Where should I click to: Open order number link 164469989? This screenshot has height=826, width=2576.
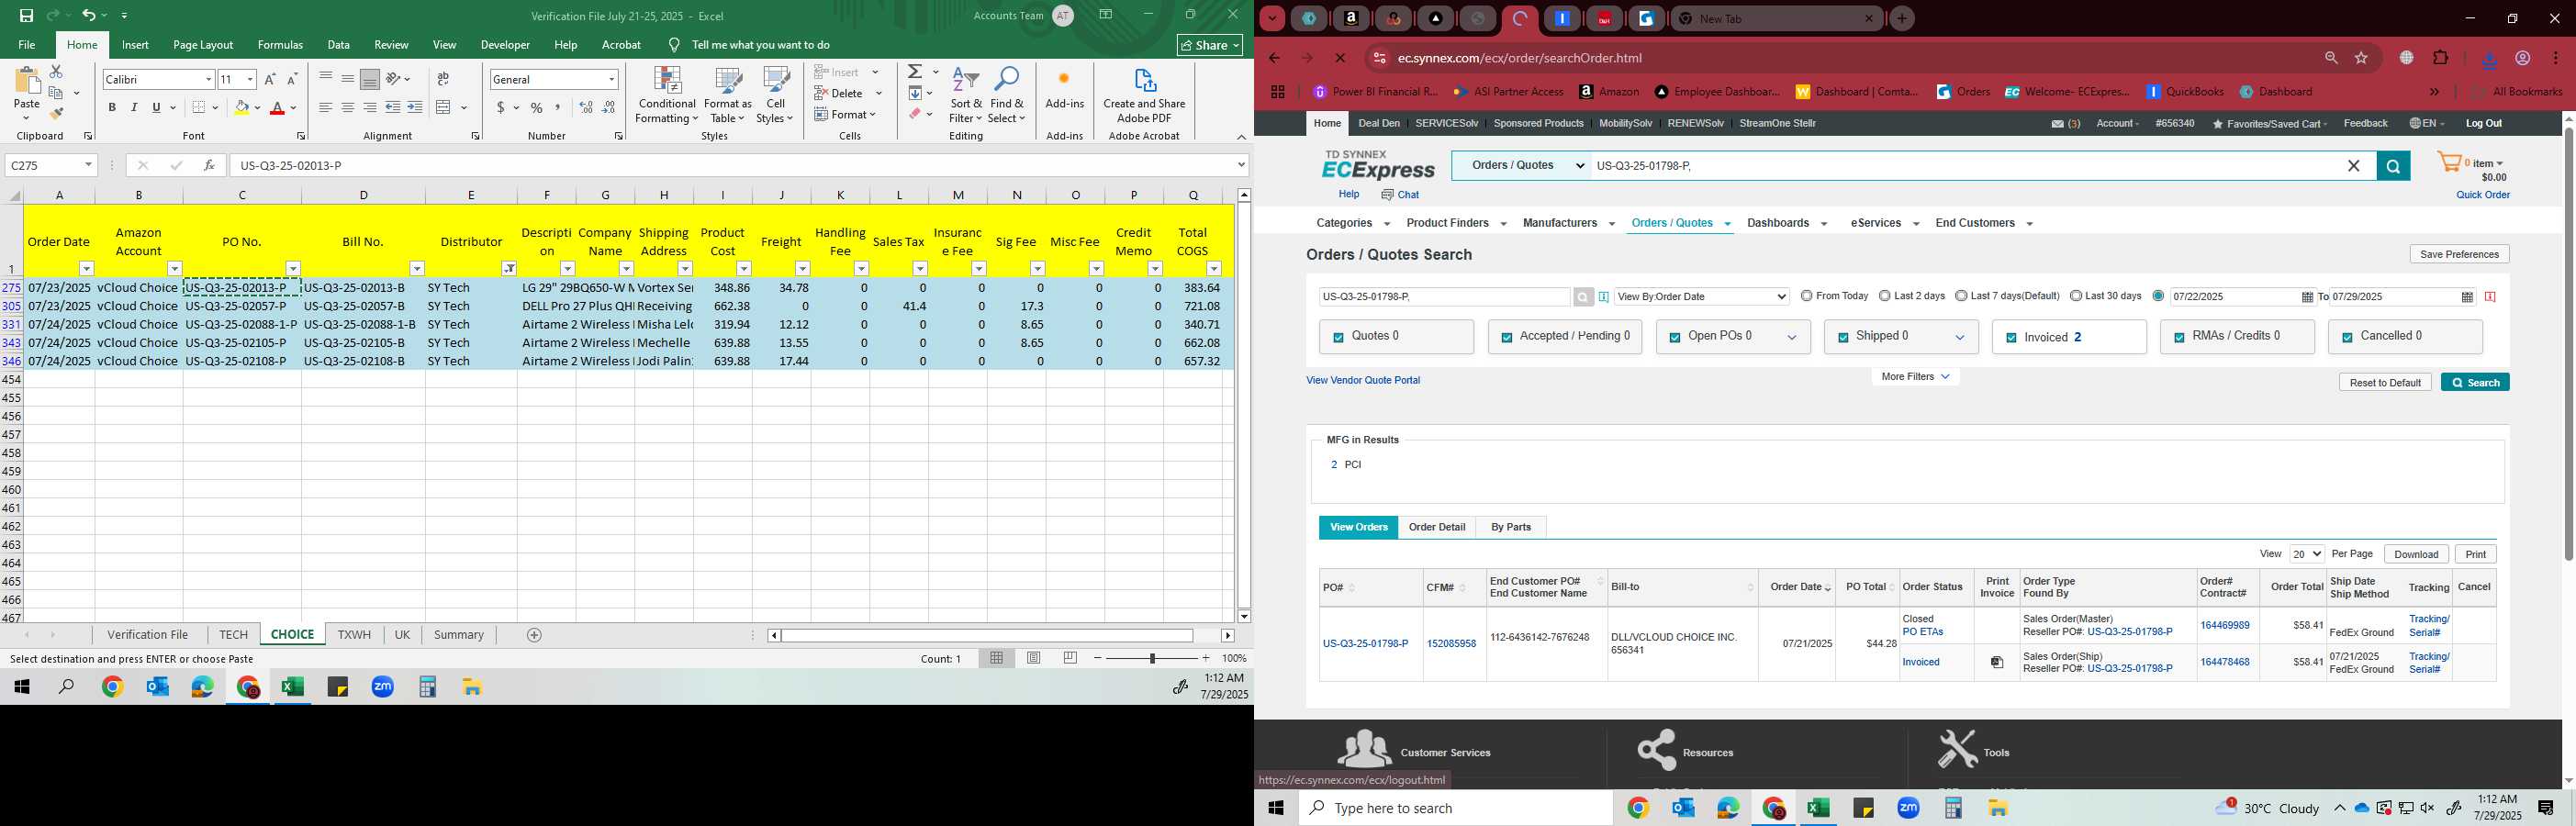pyautogui.click(x=2225, y=626)
